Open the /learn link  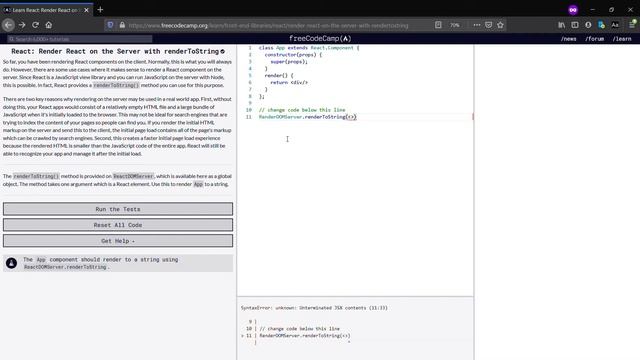(x=622, y=39)
